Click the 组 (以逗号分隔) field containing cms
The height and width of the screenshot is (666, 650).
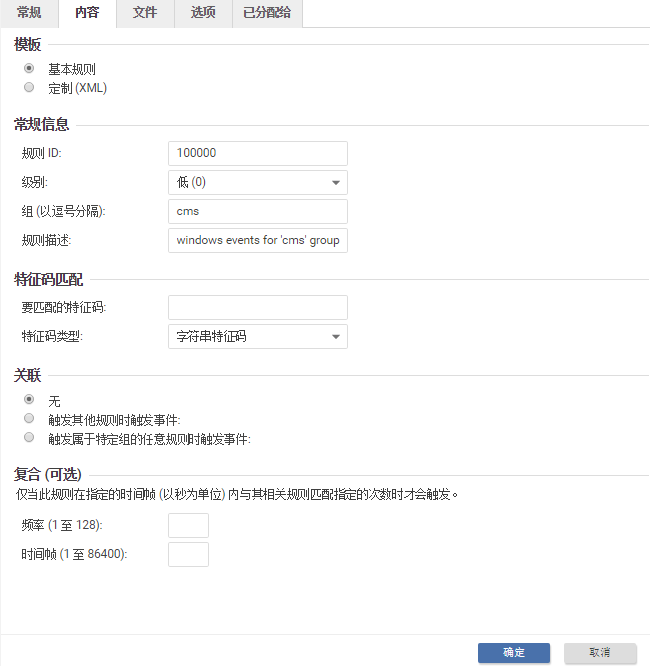[x=258, y=211]
